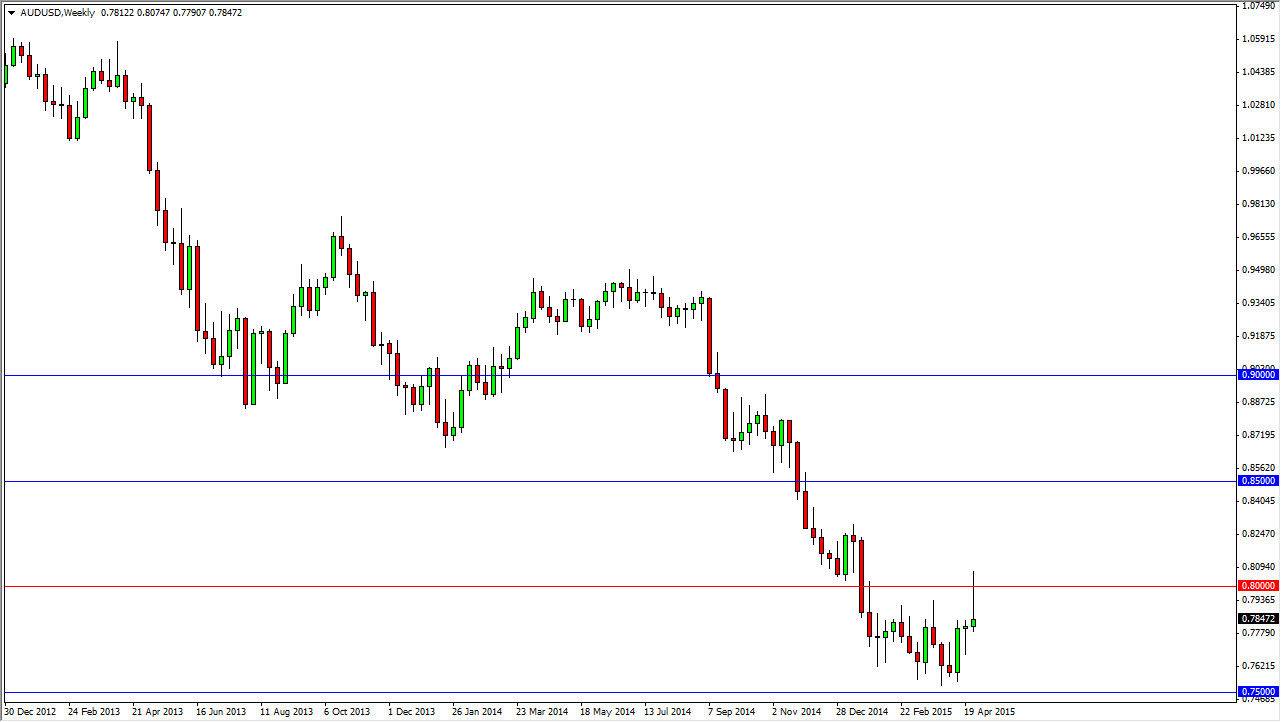The width and height of the screenshot is (1281, 722).
Task: Click the red 0.80000 price label
Action: 1258,584
